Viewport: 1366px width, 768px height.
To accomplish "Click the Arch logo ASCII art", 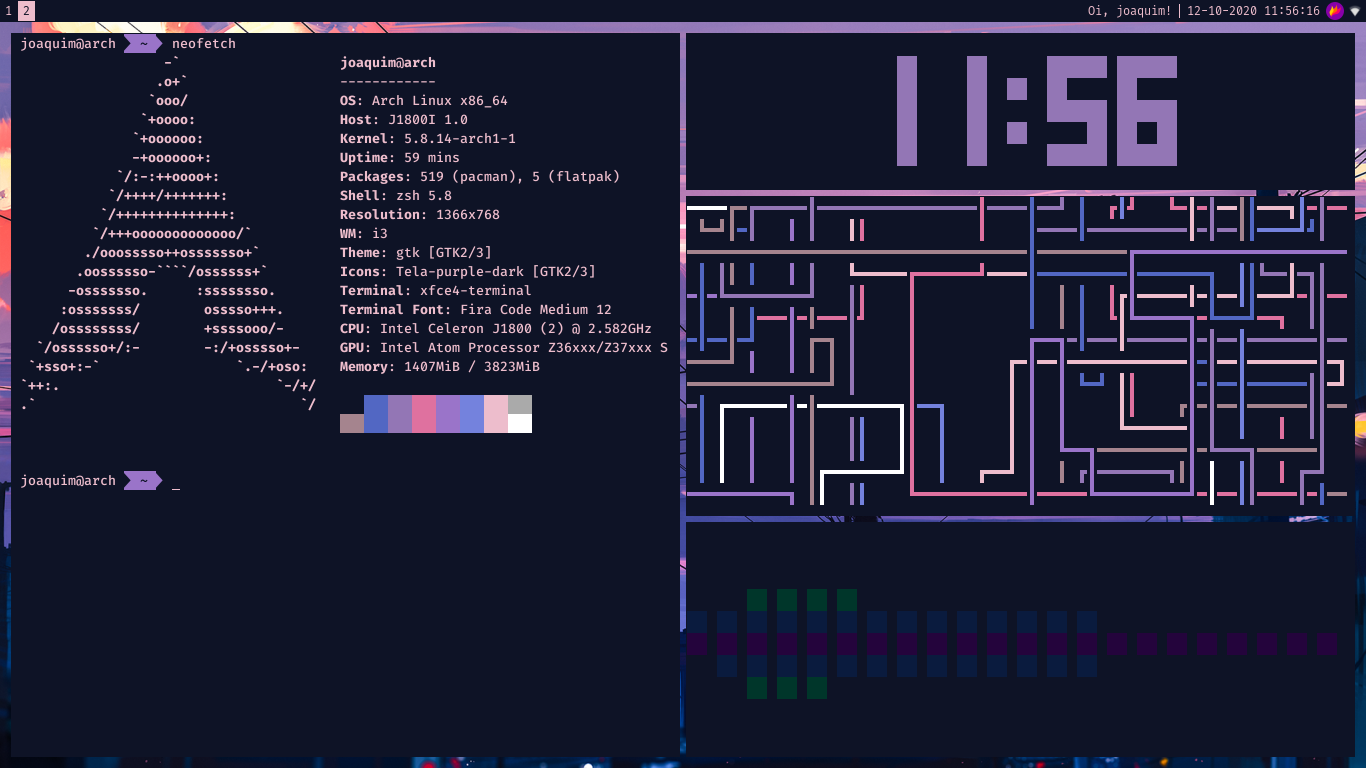I will click(168, 234).
